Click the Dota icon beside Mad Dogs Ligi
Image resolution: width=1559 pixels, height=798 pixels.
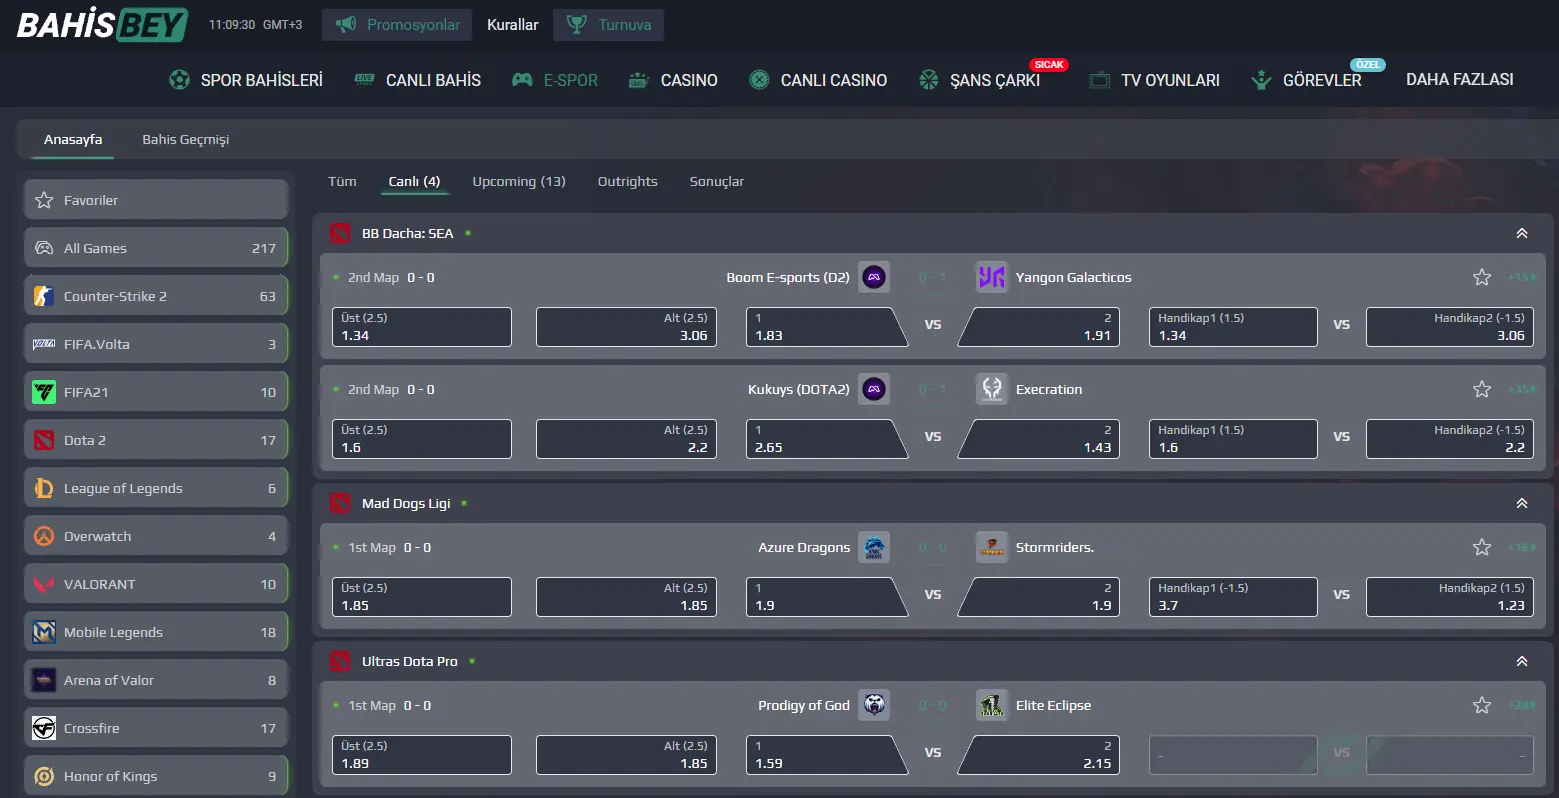click(x=340, y=503)
